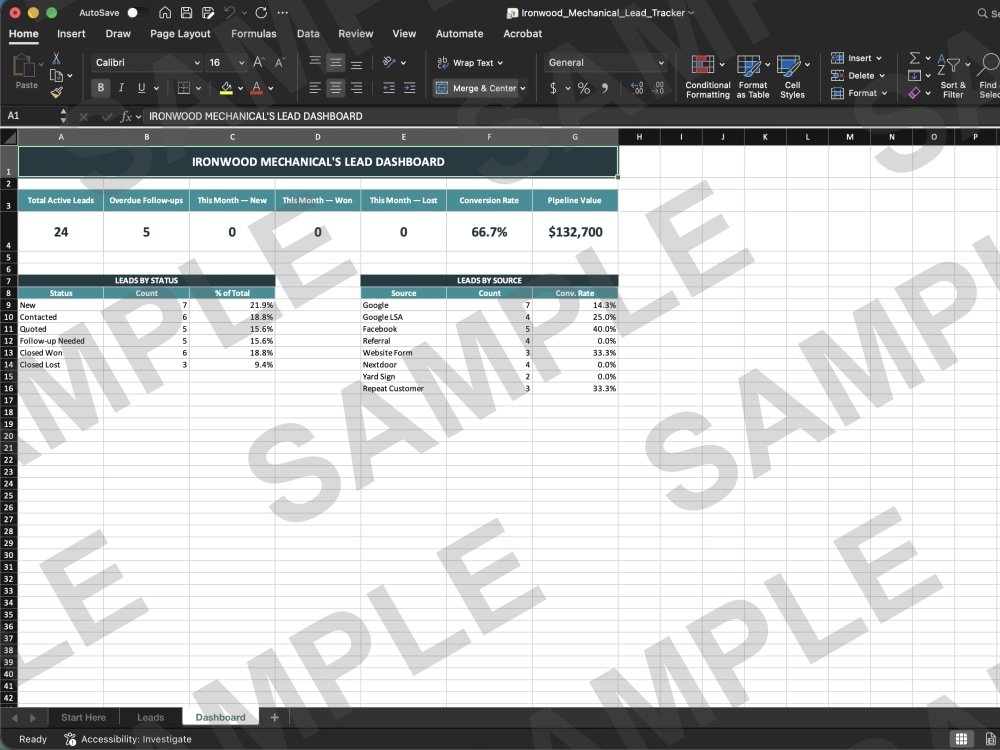Open the Data ribbon tab
The height and width of the screenshot is (750, 1000).
tap(308, 34)
